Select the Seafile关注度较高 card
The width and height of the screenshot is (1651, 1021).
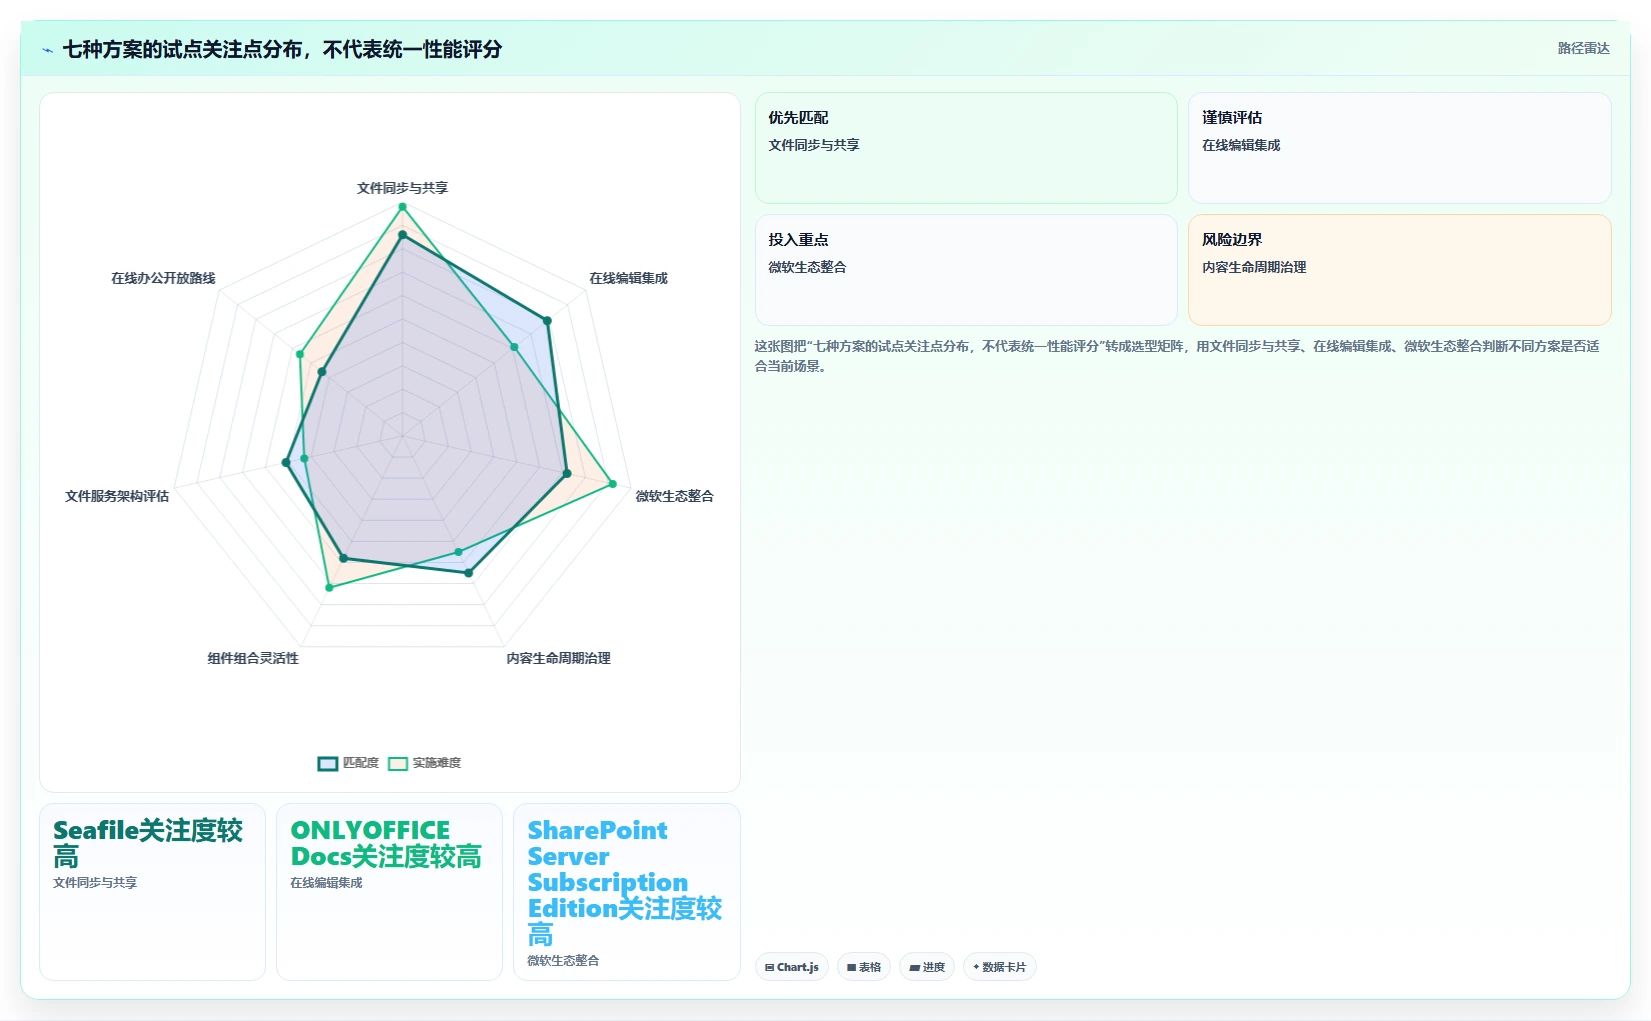[x=152, y=892]
